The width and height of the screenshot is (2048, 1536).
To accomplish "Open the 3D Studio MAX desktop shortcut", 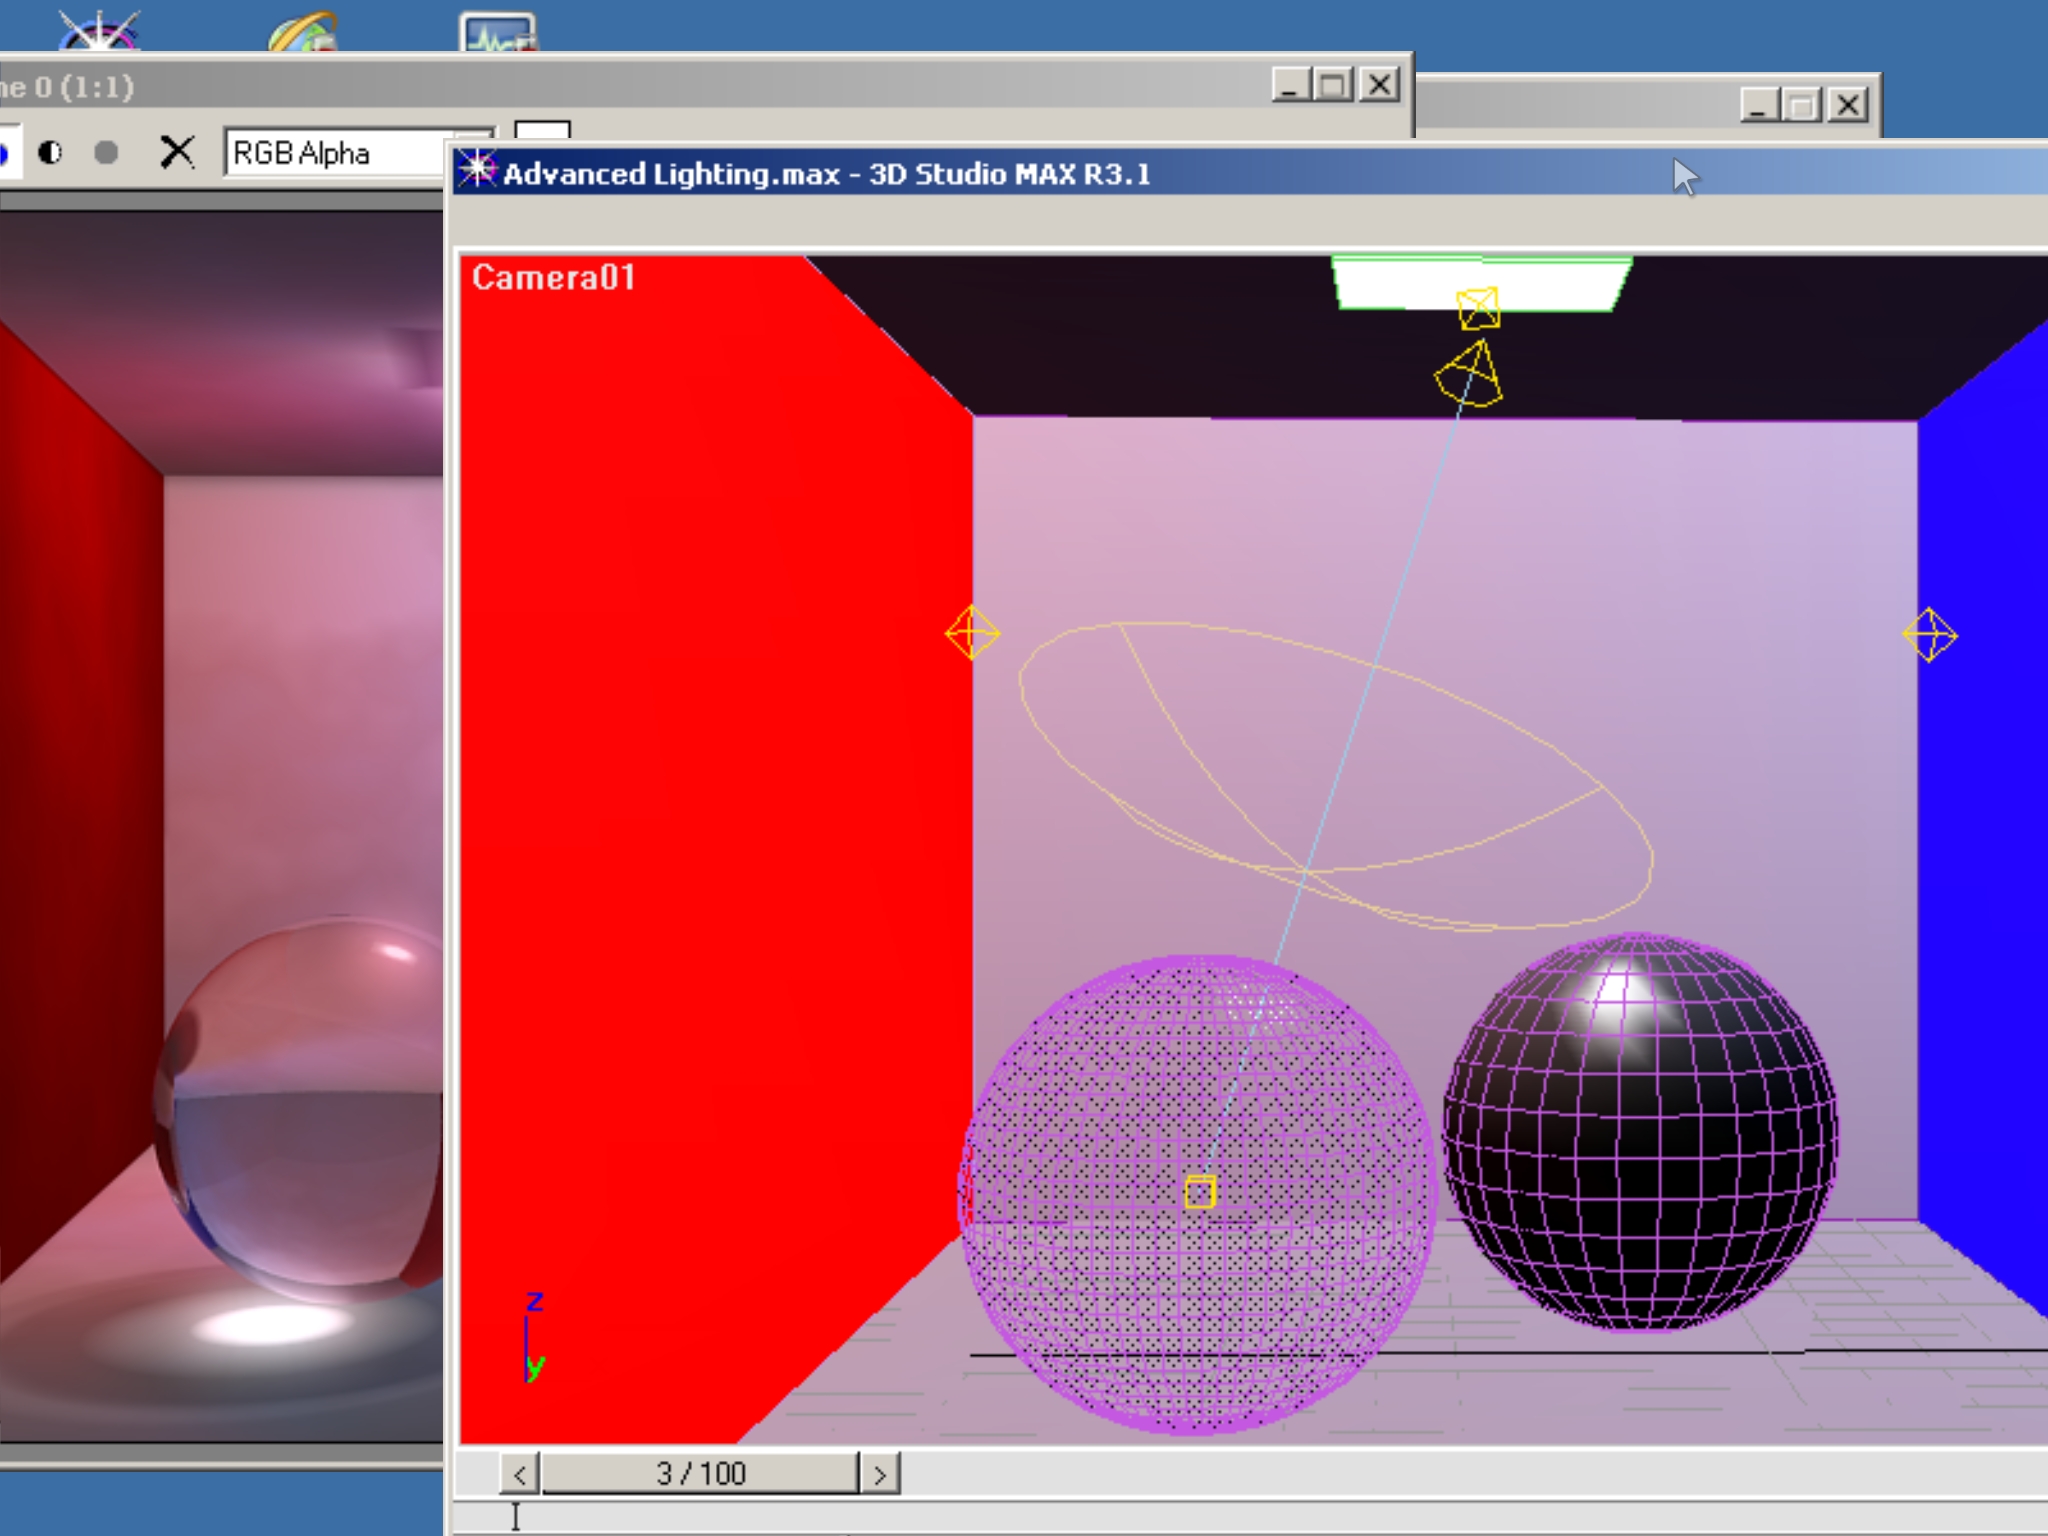I will (x=98, y=30).
